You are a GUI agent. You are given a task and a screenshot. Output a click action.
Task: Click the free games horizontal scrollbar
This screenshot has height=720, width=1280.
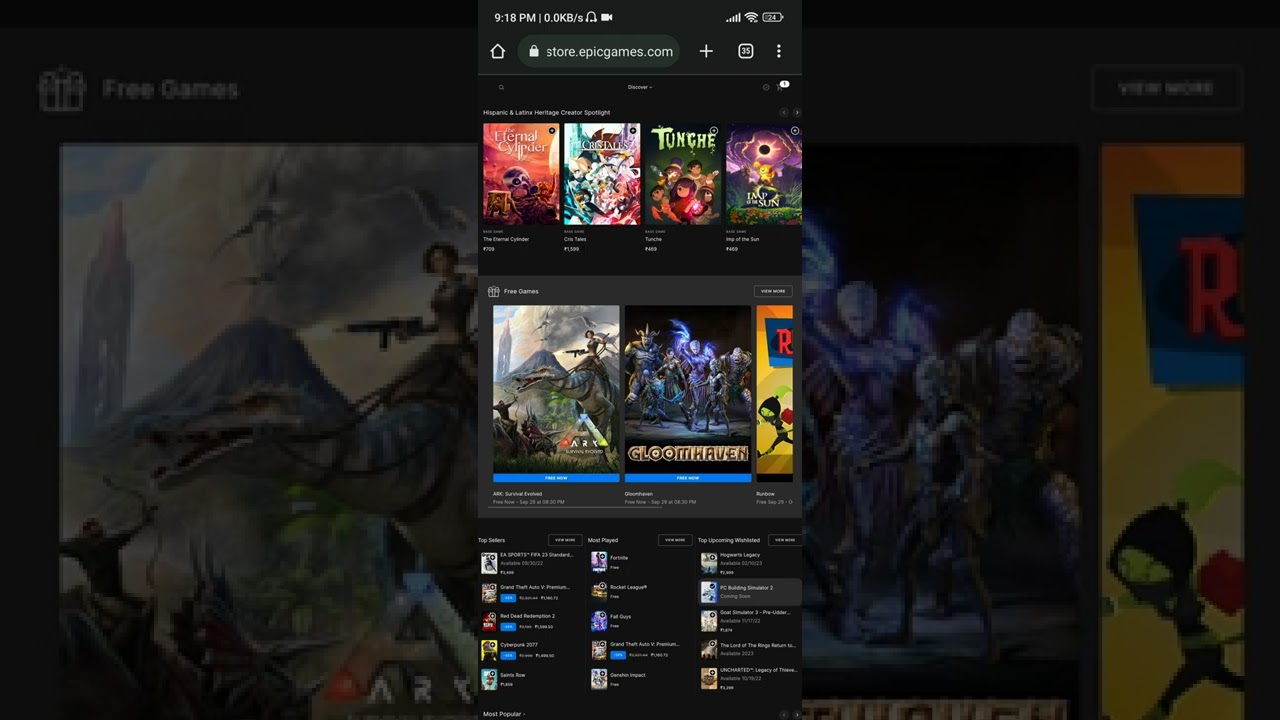575,507
